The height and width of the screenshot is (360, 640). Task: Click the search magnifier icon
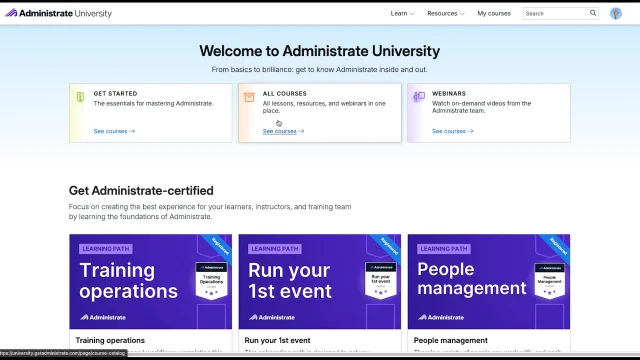[x=593, y=13]
